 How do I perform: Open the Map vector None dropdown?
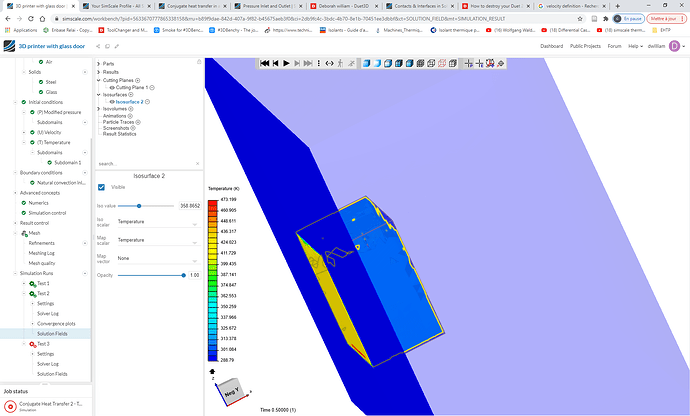157,258
